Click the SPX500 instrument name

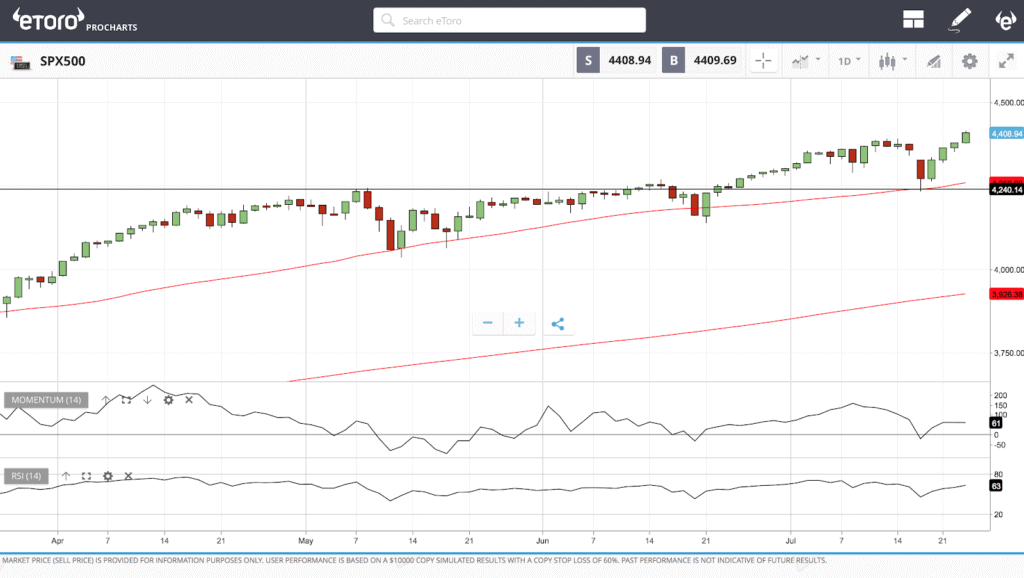coord(63,61)
